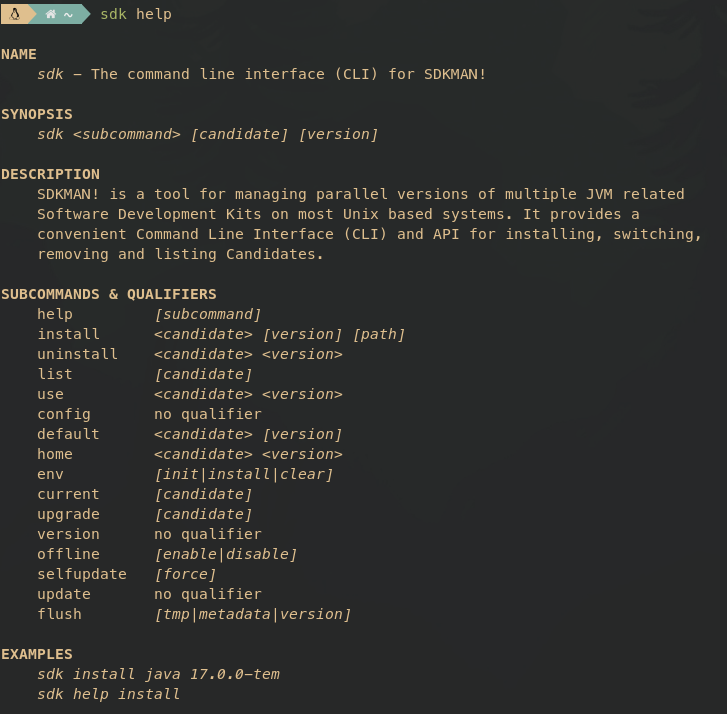
Task: Click the EXAMPLES section heading
Action: (x=37, y=654)
